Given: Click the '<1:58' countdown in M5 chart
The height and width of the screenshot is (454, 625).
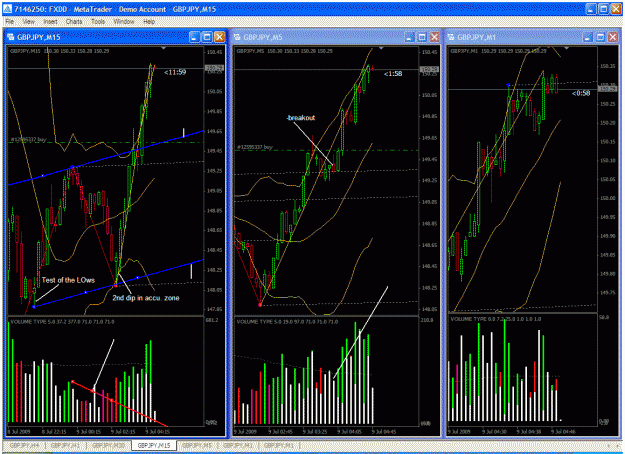Looking at the screenshot, I should (393, 74).
